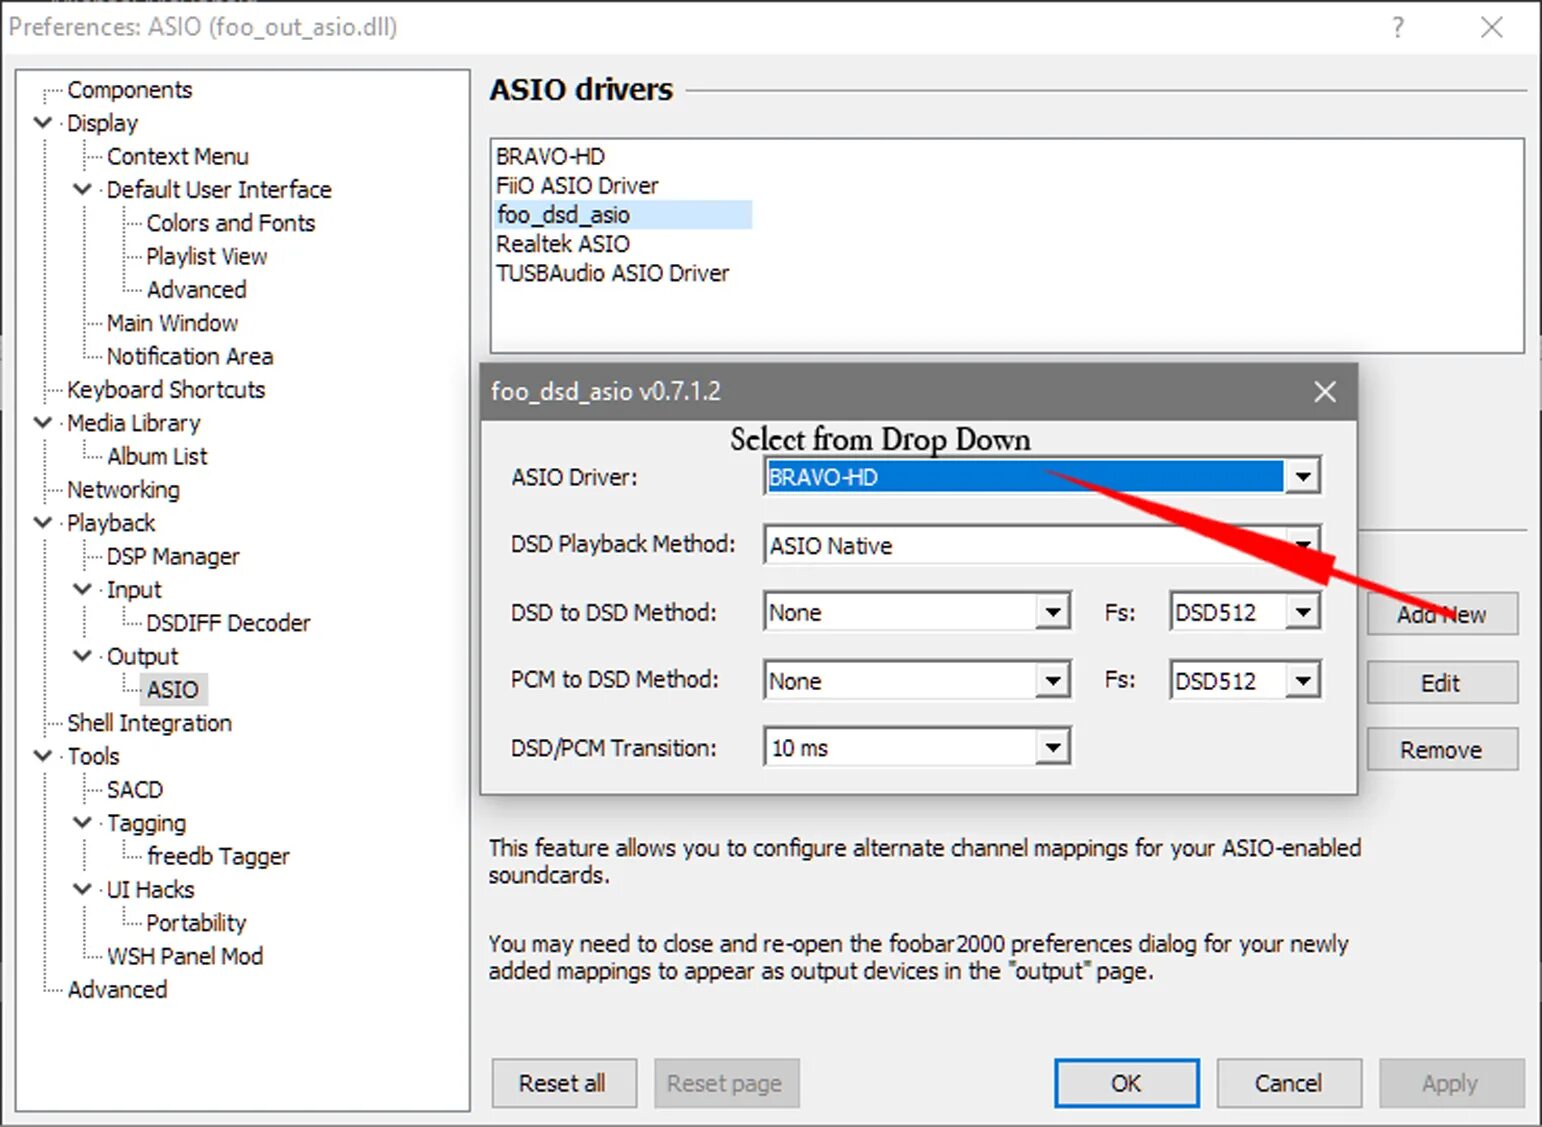Open the Playlist View page
This screenshot has width=1542, height=1127.
[206, 256]
